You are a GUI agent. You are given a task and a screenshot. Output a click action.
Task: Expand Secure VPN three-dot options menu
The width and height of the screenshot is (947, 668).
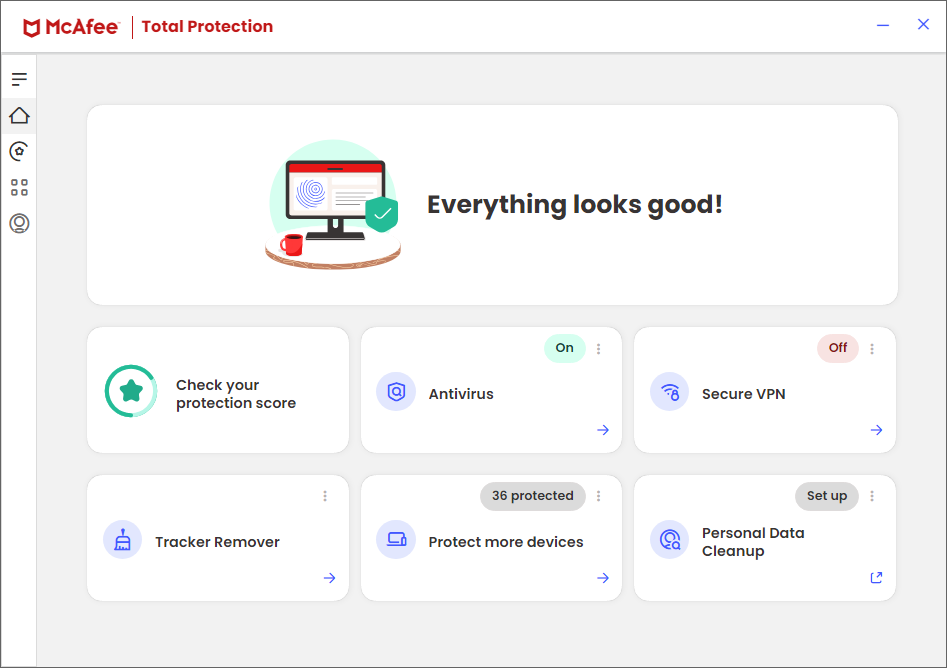point(872,349)
